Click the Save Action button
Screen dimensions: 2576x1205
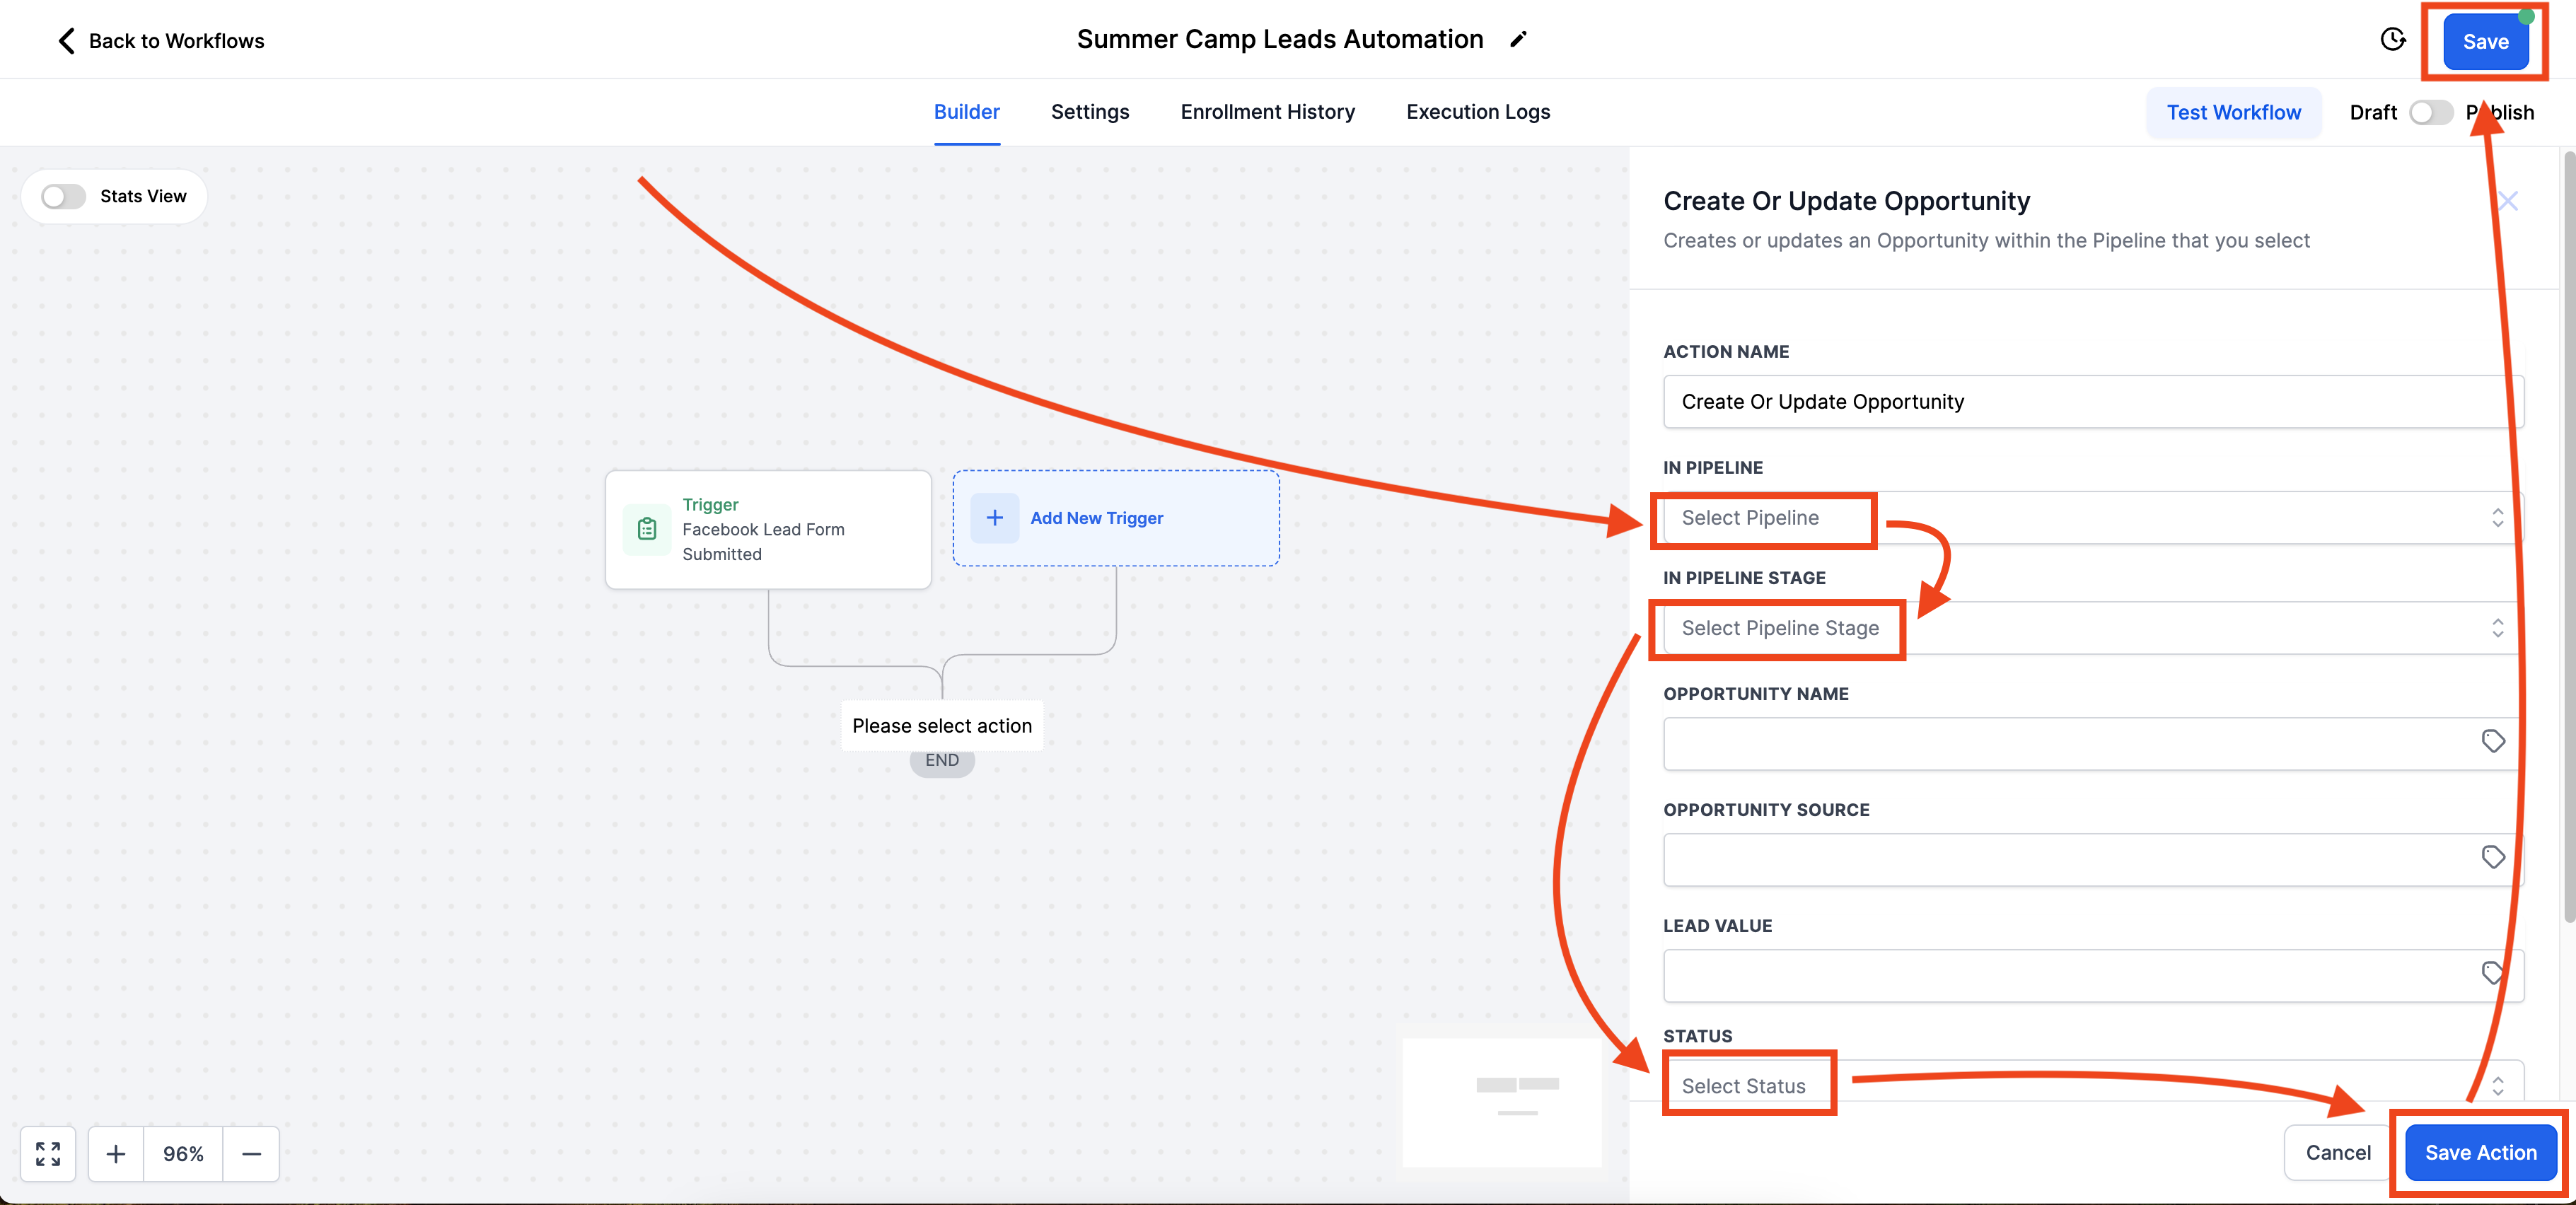[2480, 1152]
